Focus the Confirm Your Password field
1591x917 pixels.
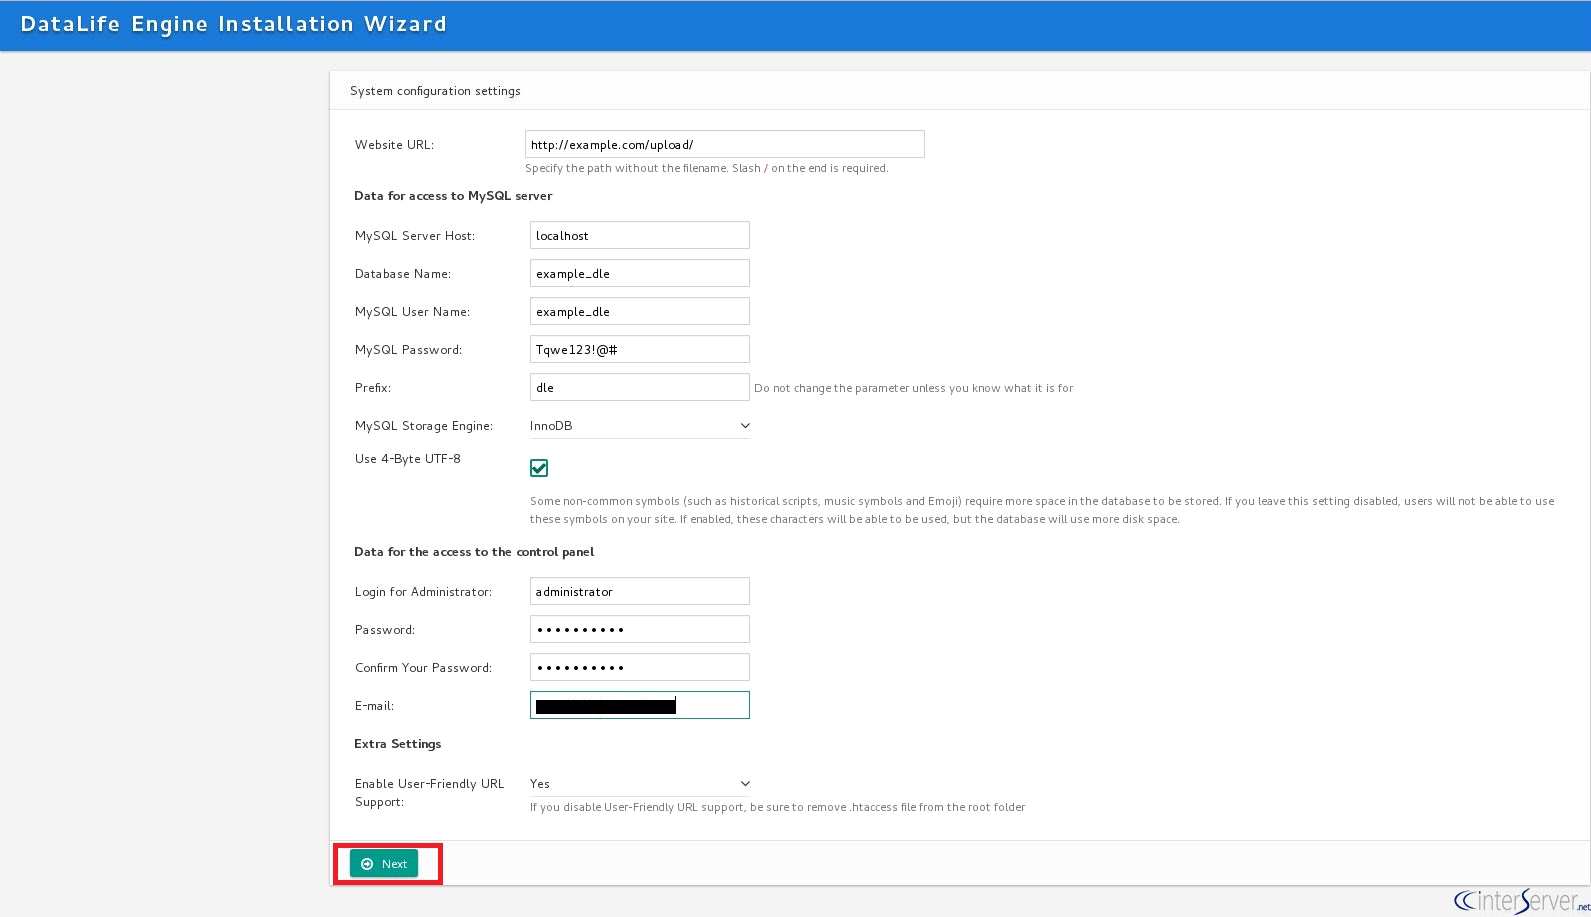640,667
